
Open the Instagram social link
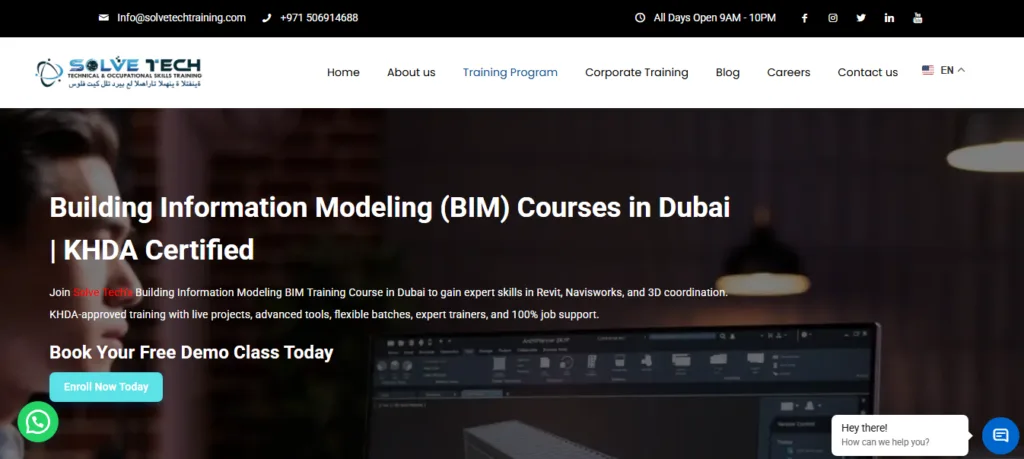point(833,18)
